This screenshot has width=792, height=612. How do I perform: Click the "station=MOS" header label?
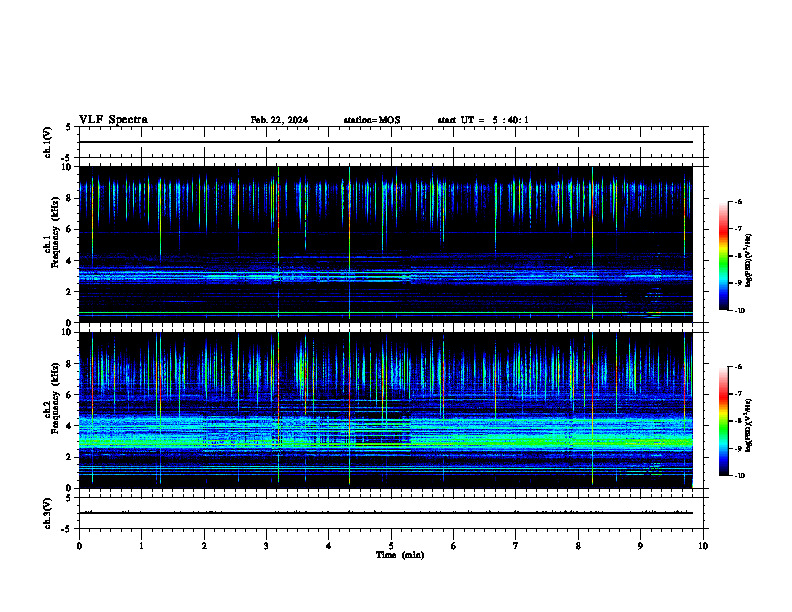[372, 120]
